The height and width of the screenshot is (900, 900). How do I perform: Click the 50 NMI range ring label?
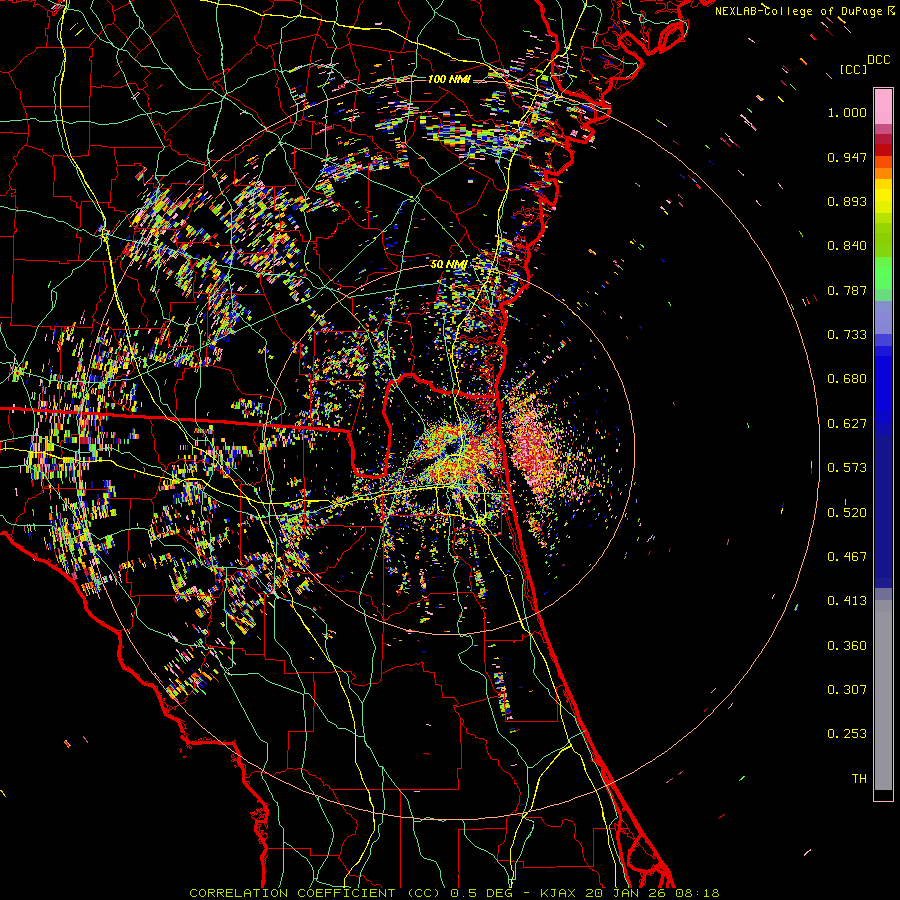449,265
